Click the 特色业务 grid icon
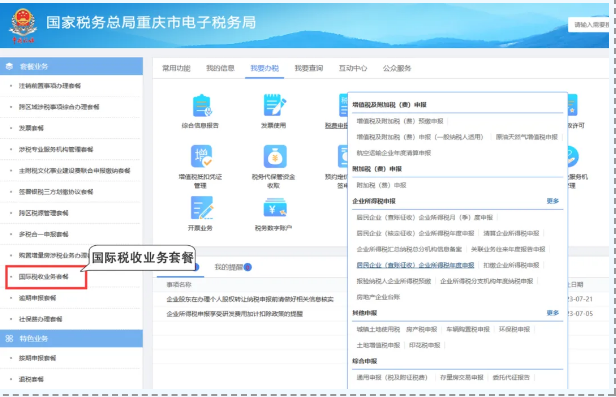This screenshot has width=616, height=397. point(9,338)
